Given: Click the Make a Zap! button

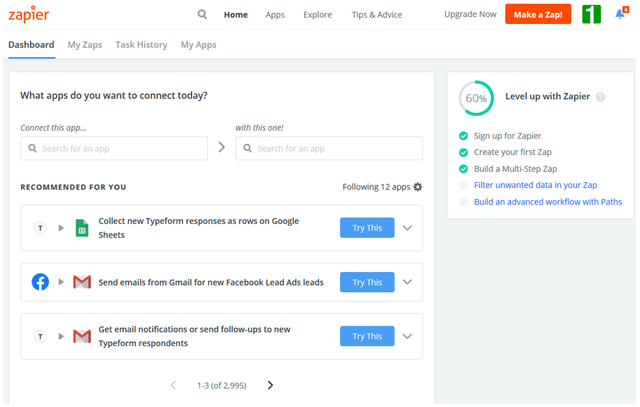Looking at the screenshot, I should (538, 14).
